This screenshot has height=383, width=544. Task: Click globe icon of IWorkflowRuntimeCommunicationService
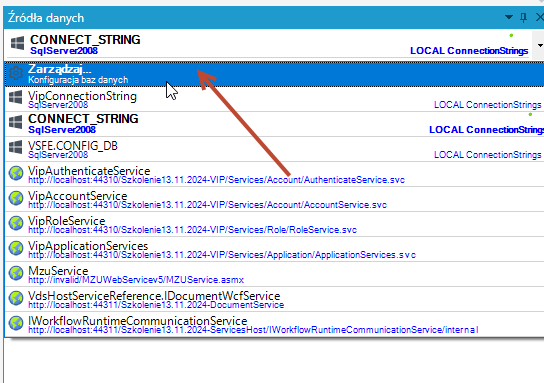click(16, 323)
